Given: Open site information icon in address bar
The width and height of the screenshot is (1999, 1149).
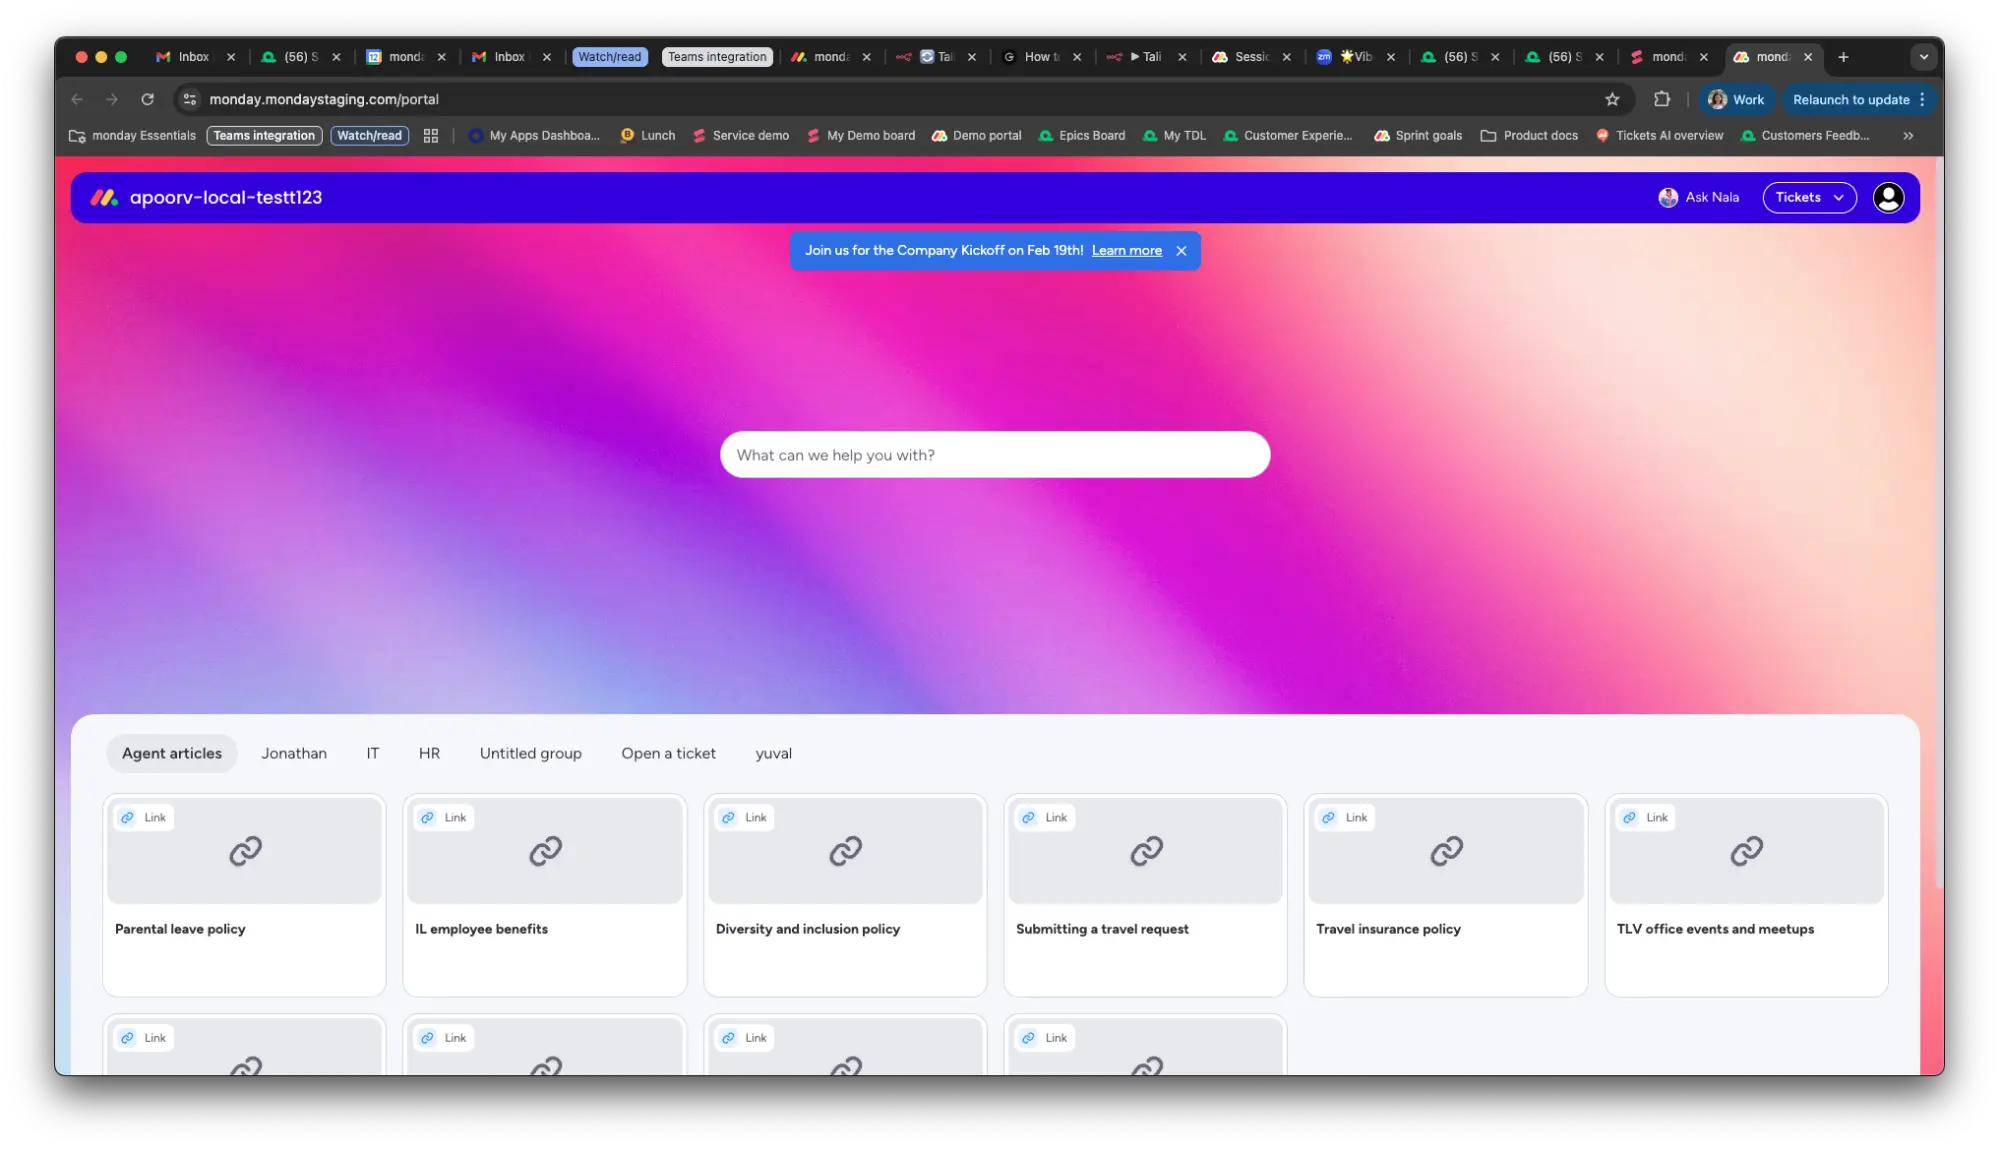Looking at the screenshot, I should tap(190, 100).
